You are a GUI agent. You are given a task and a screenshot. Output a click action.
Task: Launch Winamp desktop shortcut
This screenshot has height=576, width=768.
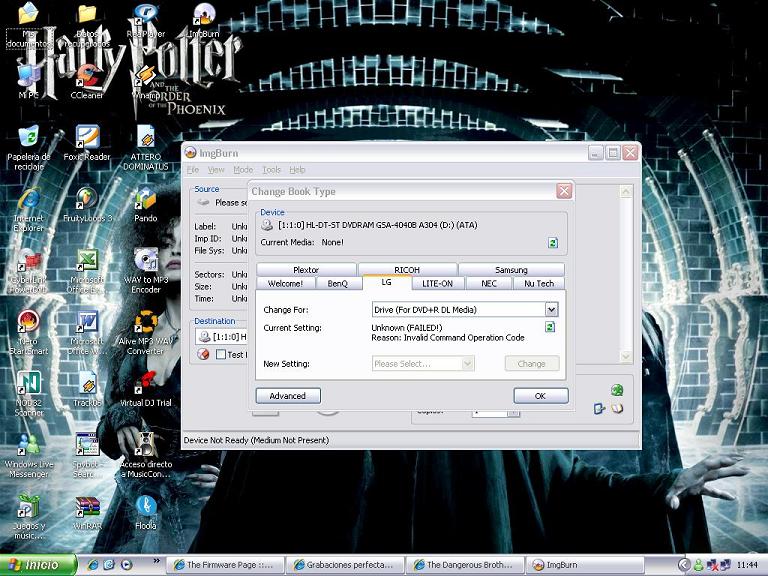(145, 82)
